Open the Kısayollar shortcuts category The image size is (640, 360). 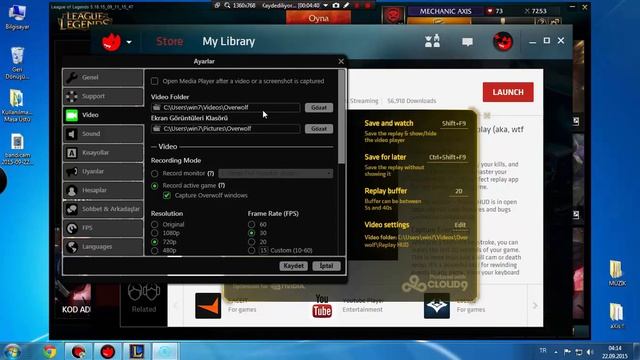tap(103, 153)
